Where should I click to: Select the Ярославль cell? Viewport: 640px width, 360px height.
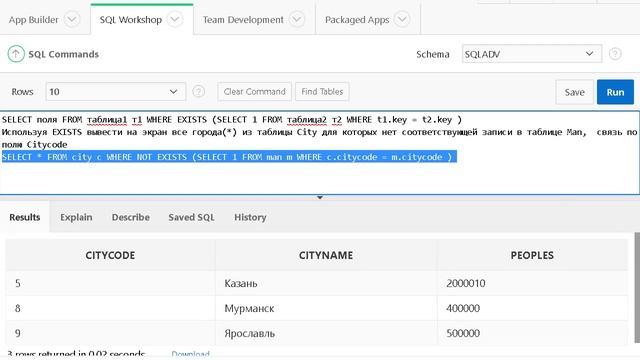(326, 333)
